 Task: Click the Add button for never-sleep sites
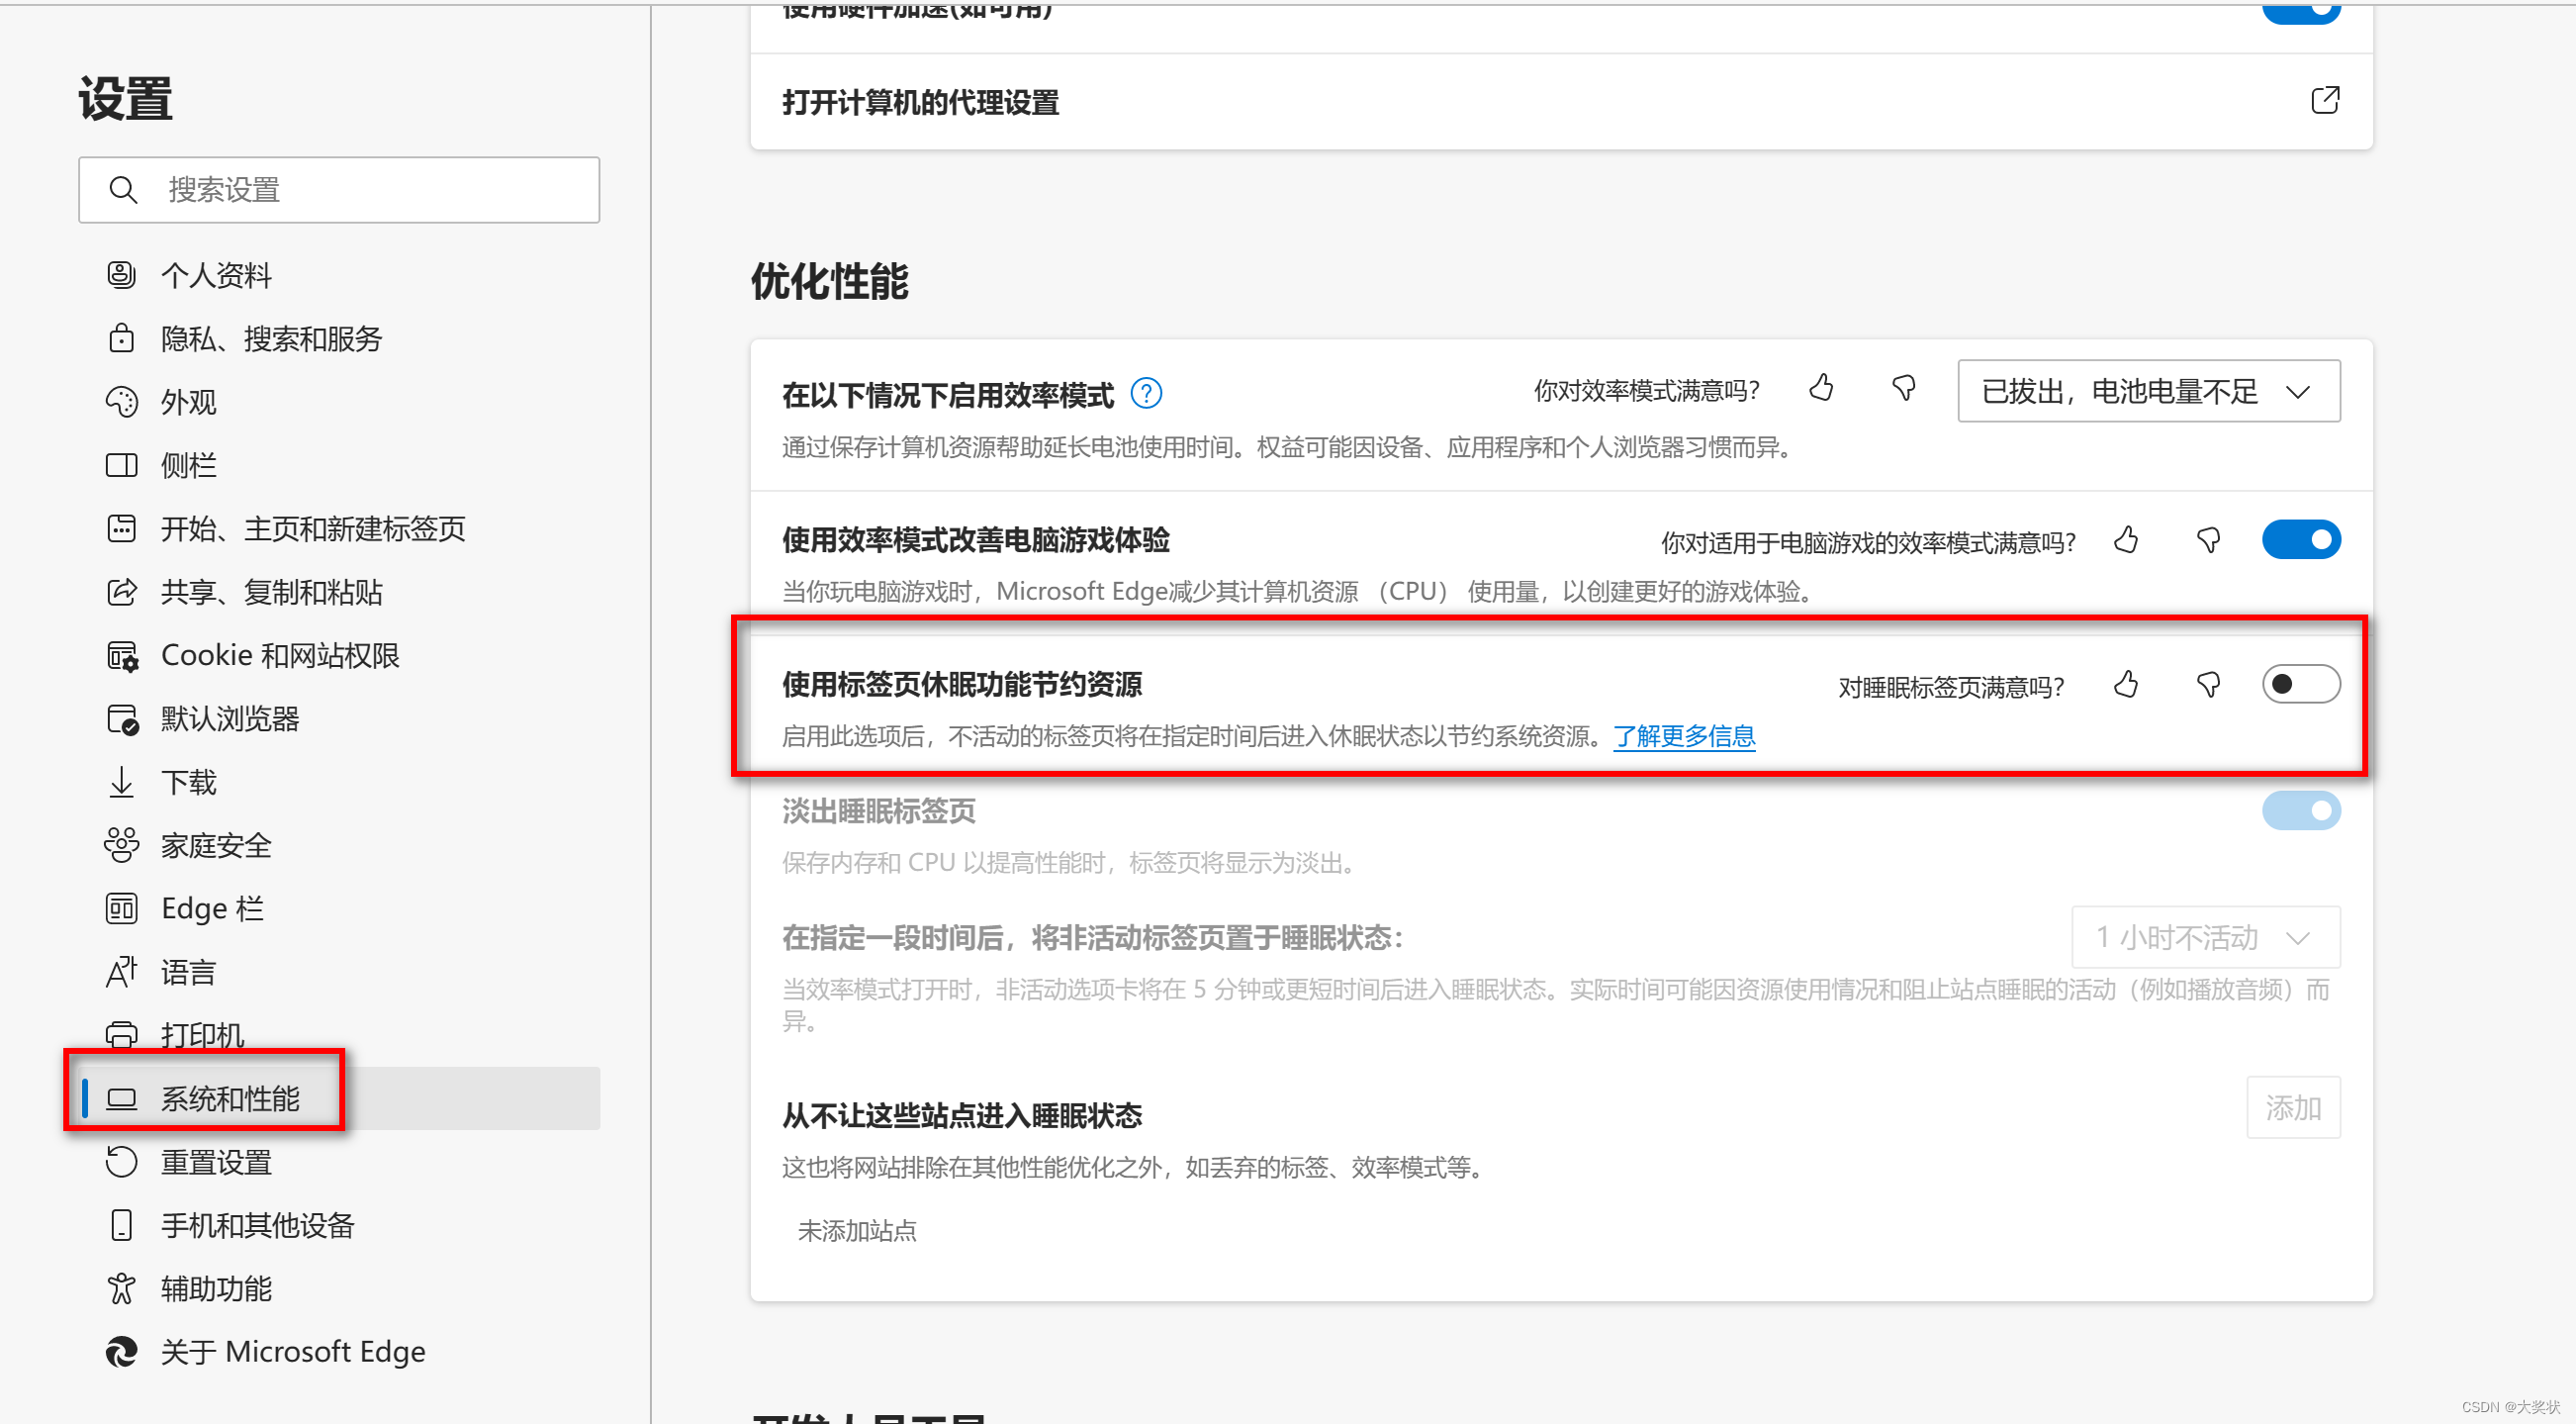click(x=2292, y=1108)
